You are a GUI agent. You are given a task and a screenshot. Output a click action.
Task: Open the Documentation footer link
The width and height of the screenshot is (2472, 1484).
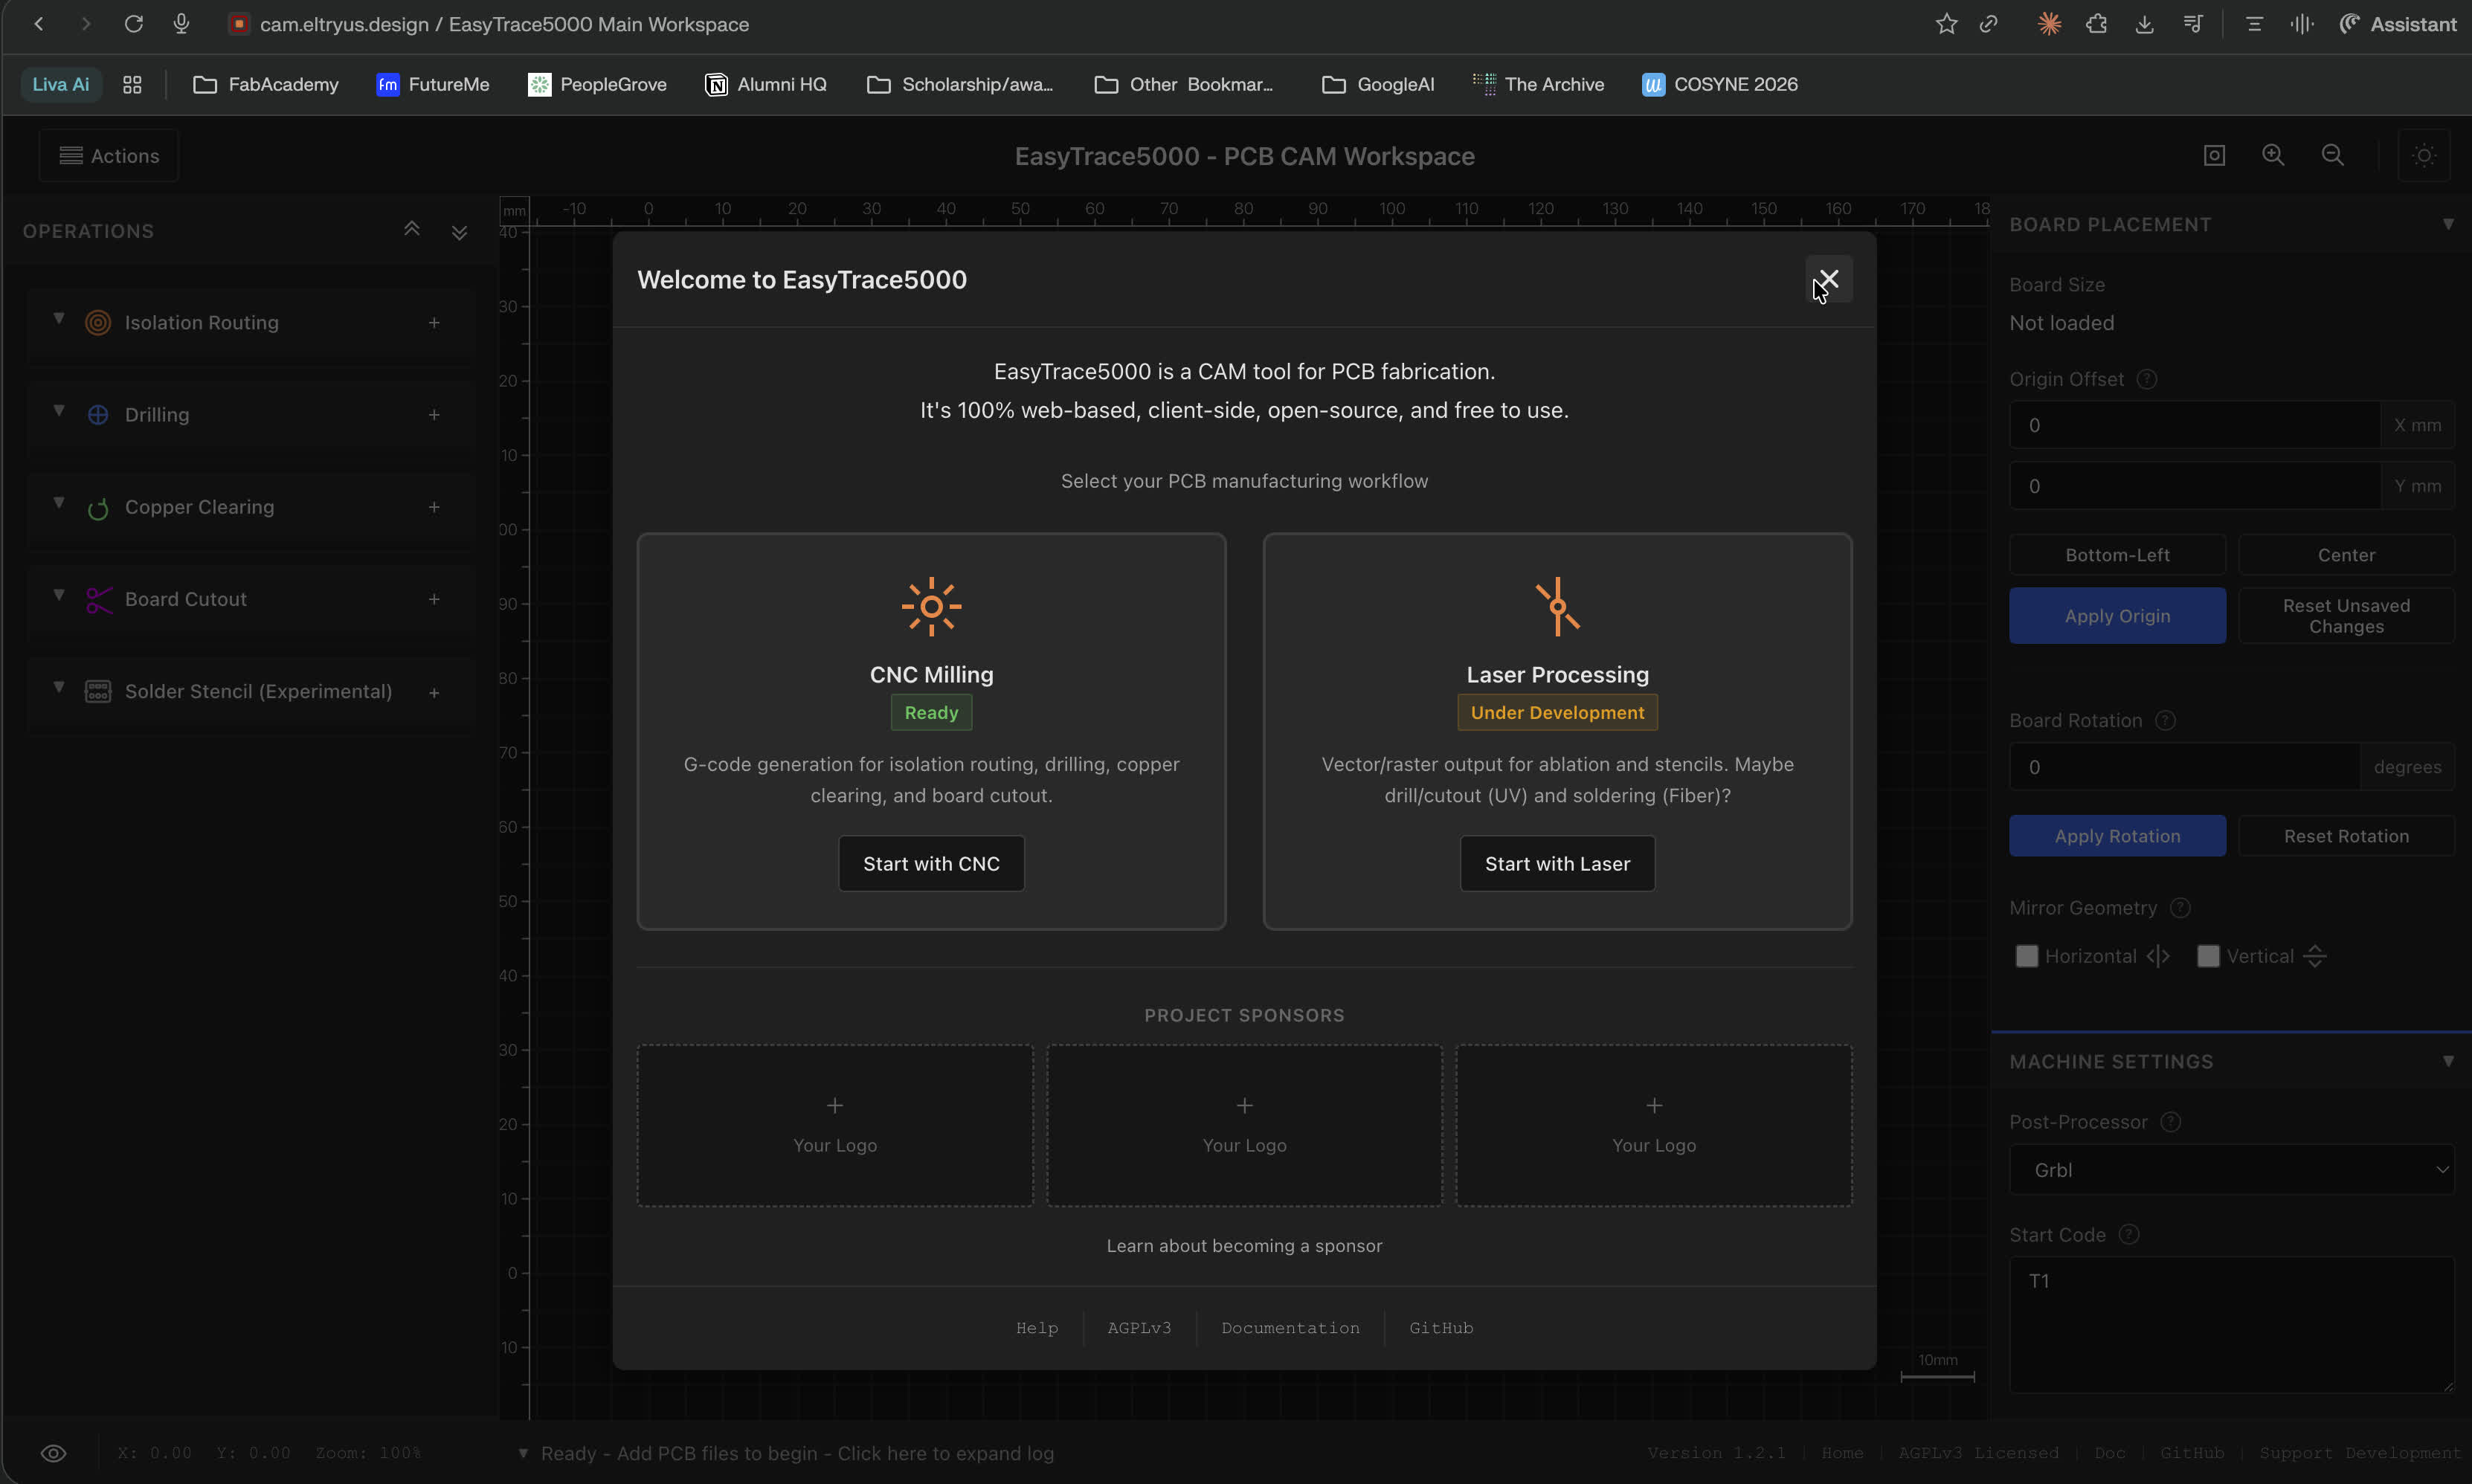(x=1290, y=1328)
